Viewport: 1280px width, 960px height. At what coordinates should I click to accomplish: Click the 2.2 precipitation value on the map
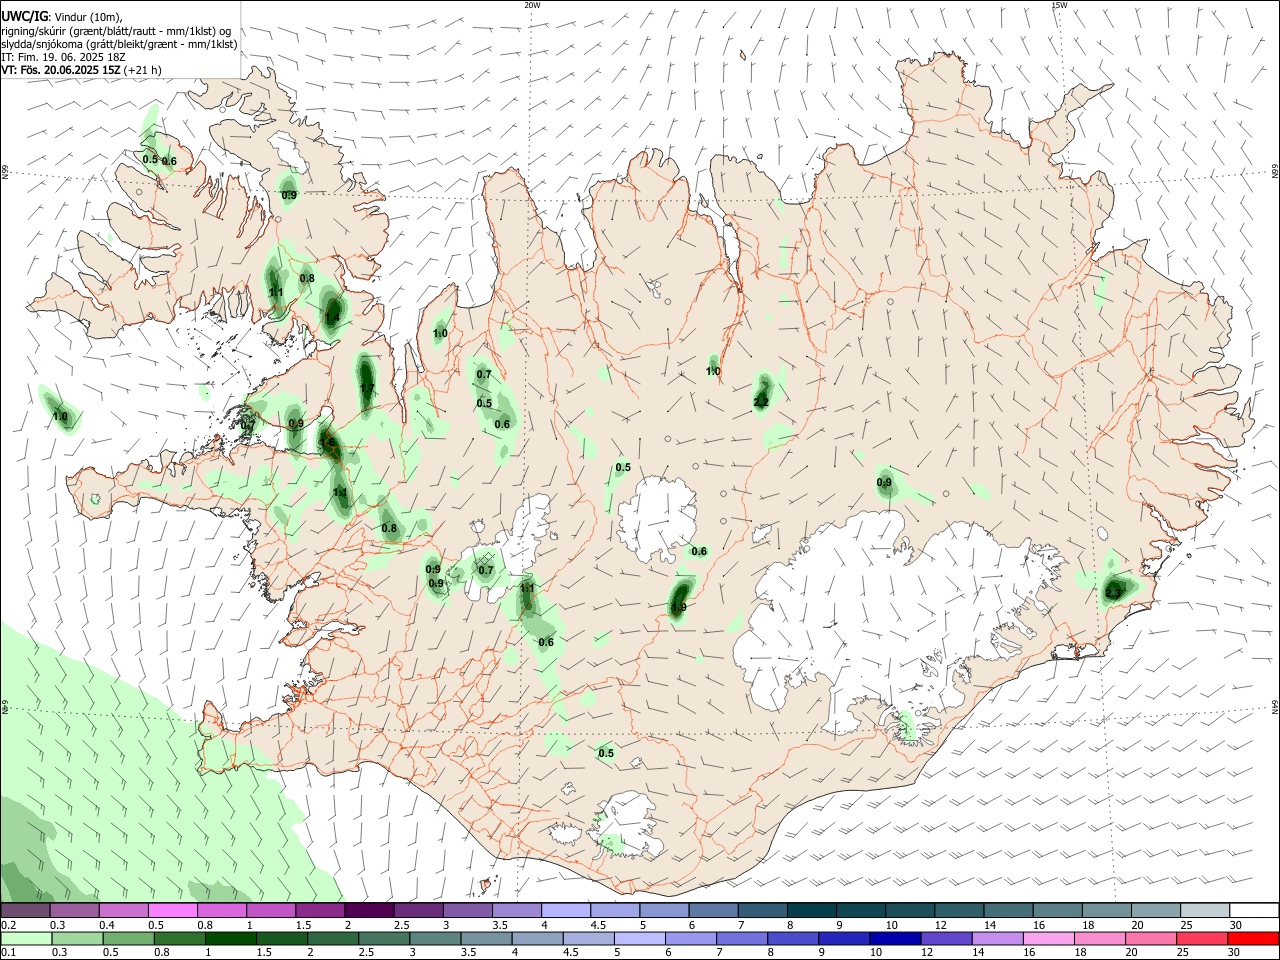(761, 402)
